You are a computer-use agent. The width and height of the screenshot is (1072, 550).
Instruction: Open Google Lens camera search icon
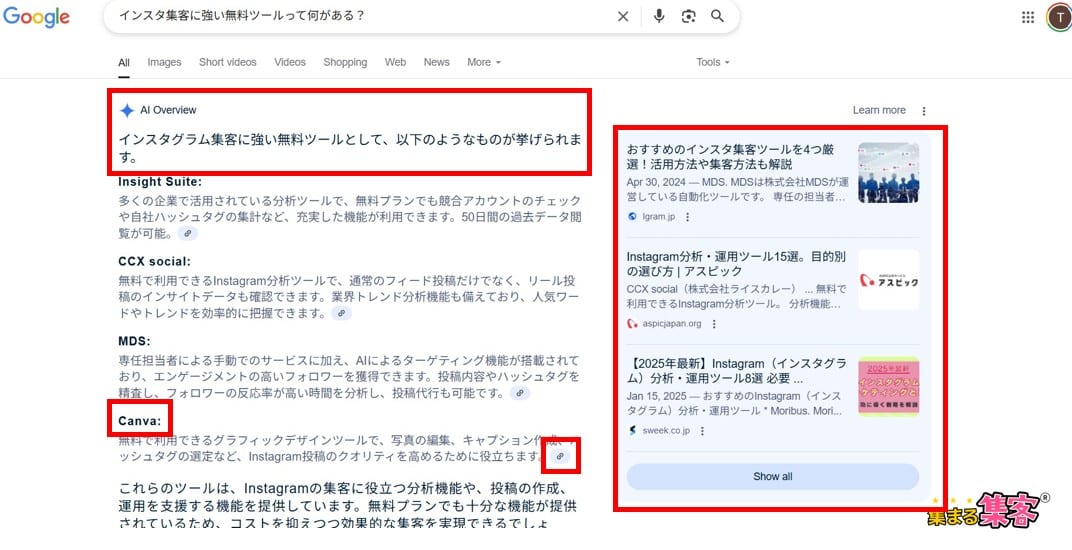(x=688, y=16)
